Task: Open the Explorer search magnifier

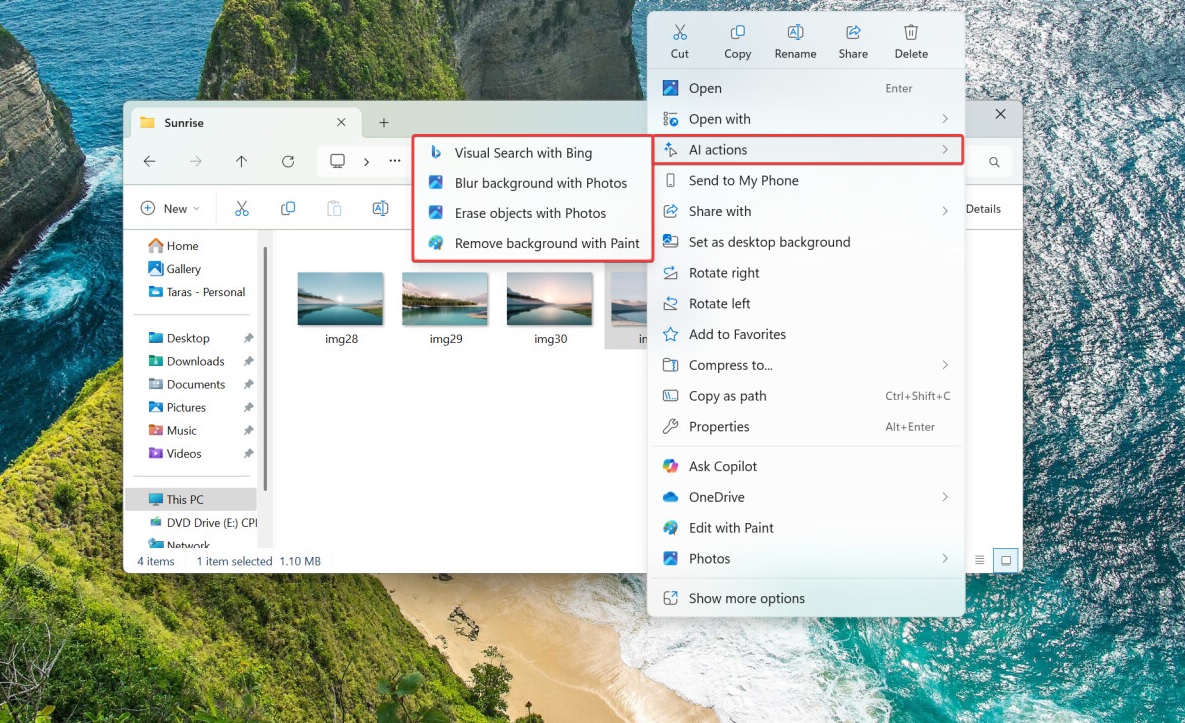Action: (x=995, y=162)
